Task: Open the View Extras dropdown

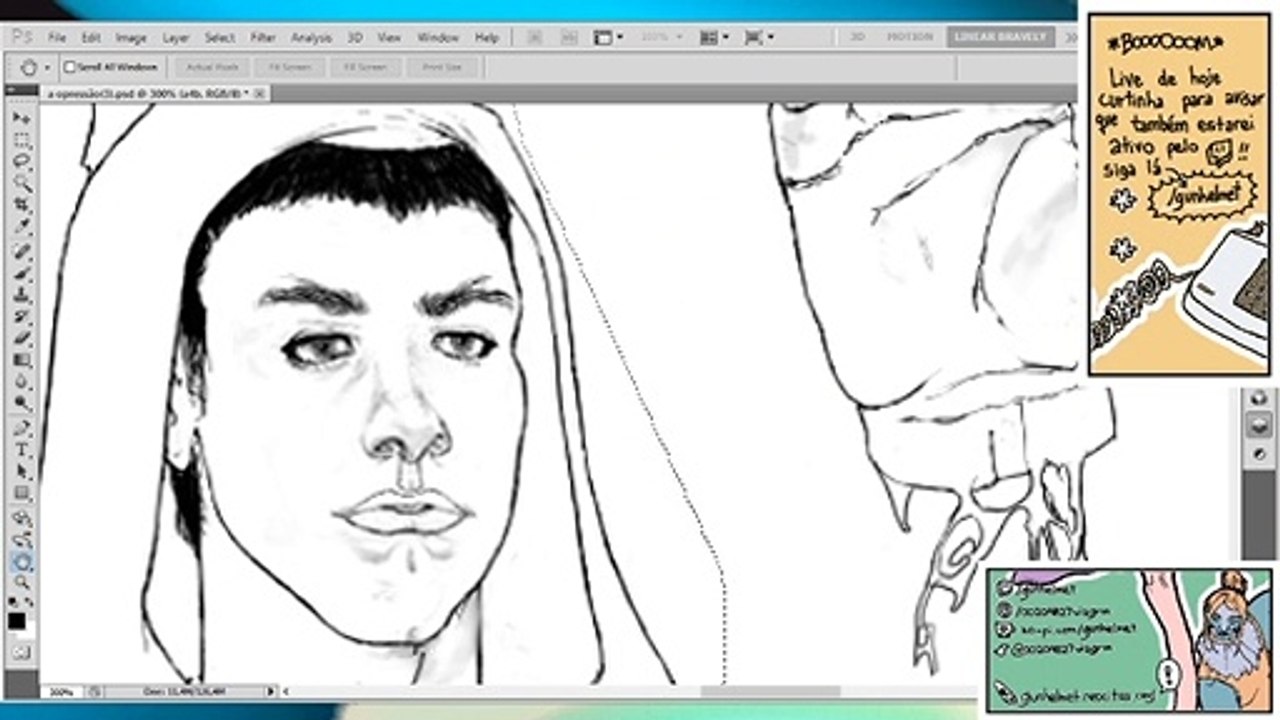Action: pos(608,37)
